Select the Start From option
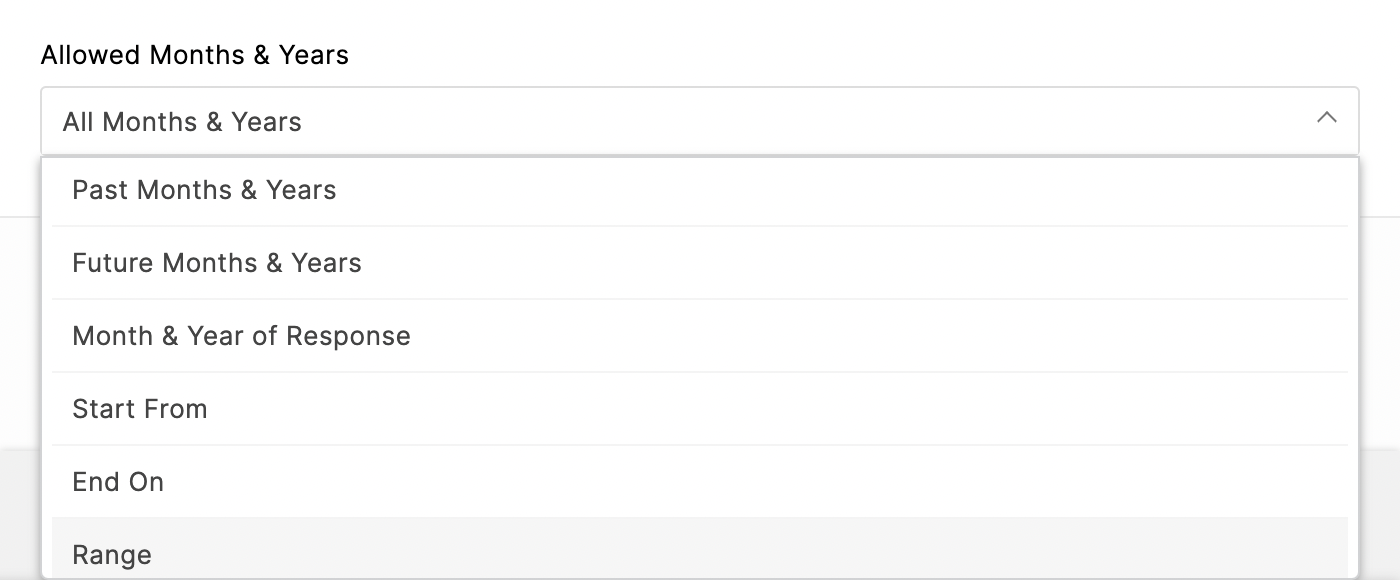 140,409
